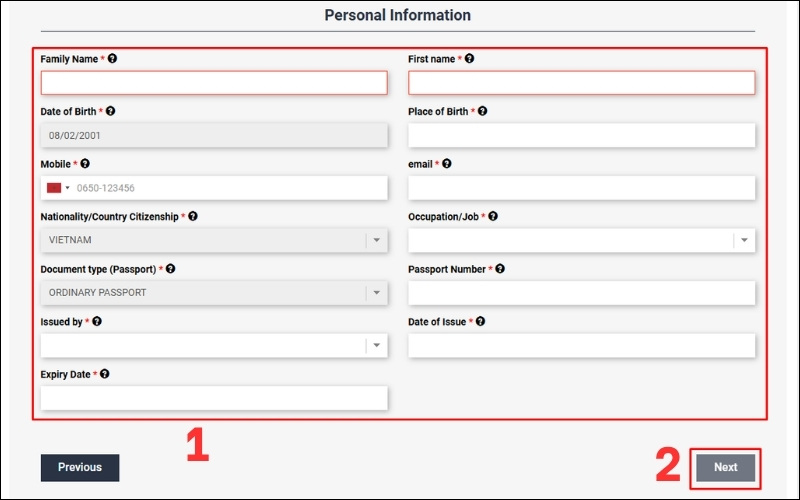
Task: Open the Document type ORDINARY PASSPORT dropdown
Action: point(376,293)
